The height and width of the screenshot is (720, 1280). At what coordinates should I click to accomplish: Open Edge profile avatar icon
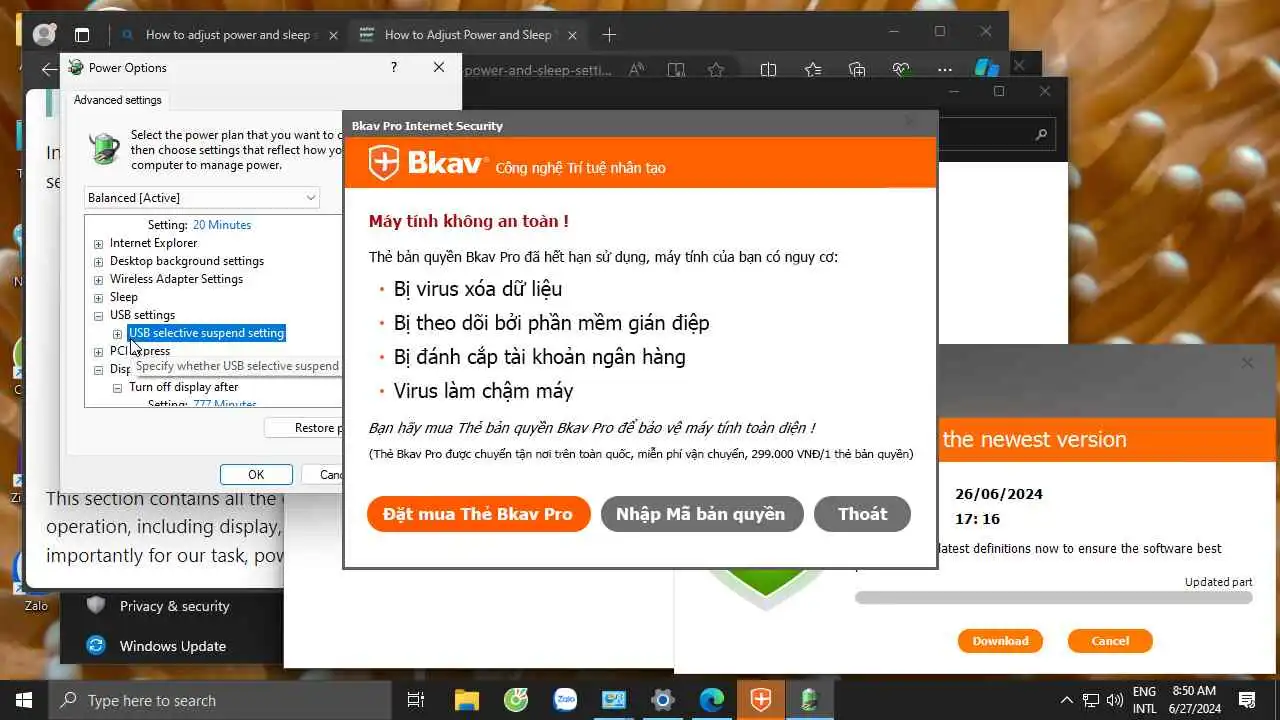(44, 34)
